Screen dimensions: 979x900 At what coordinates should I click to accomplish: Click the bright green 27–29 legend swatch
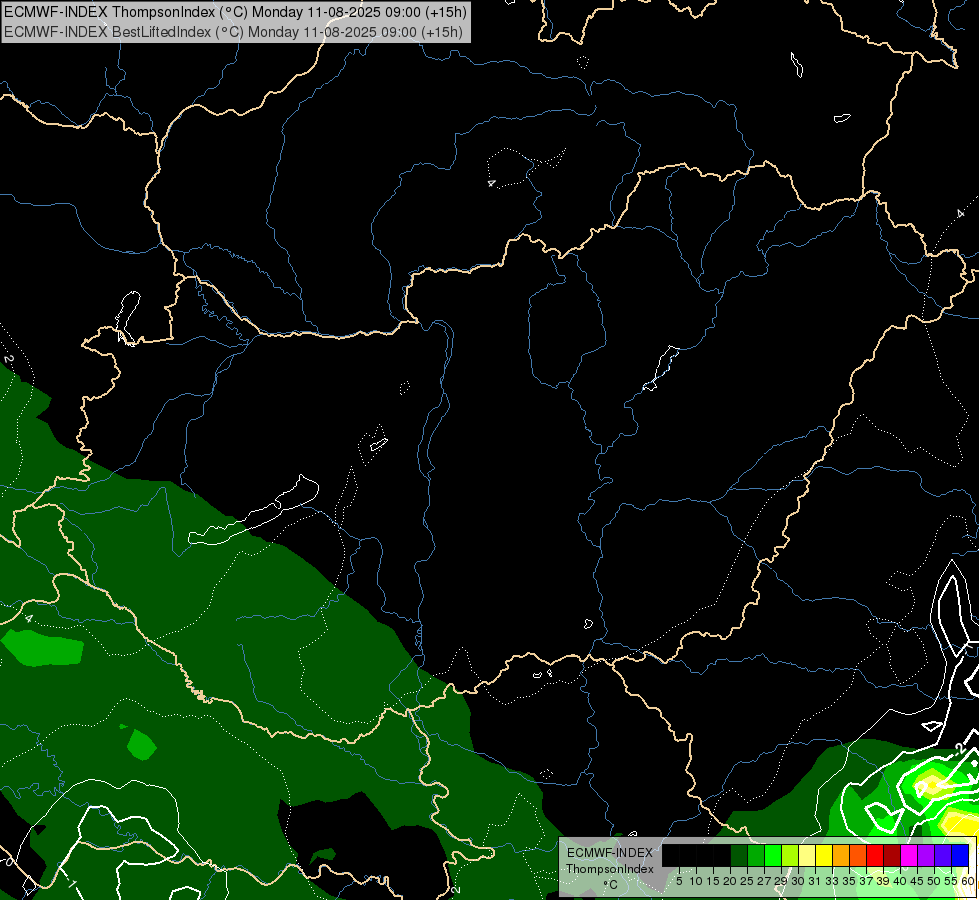tap(773, 855)
